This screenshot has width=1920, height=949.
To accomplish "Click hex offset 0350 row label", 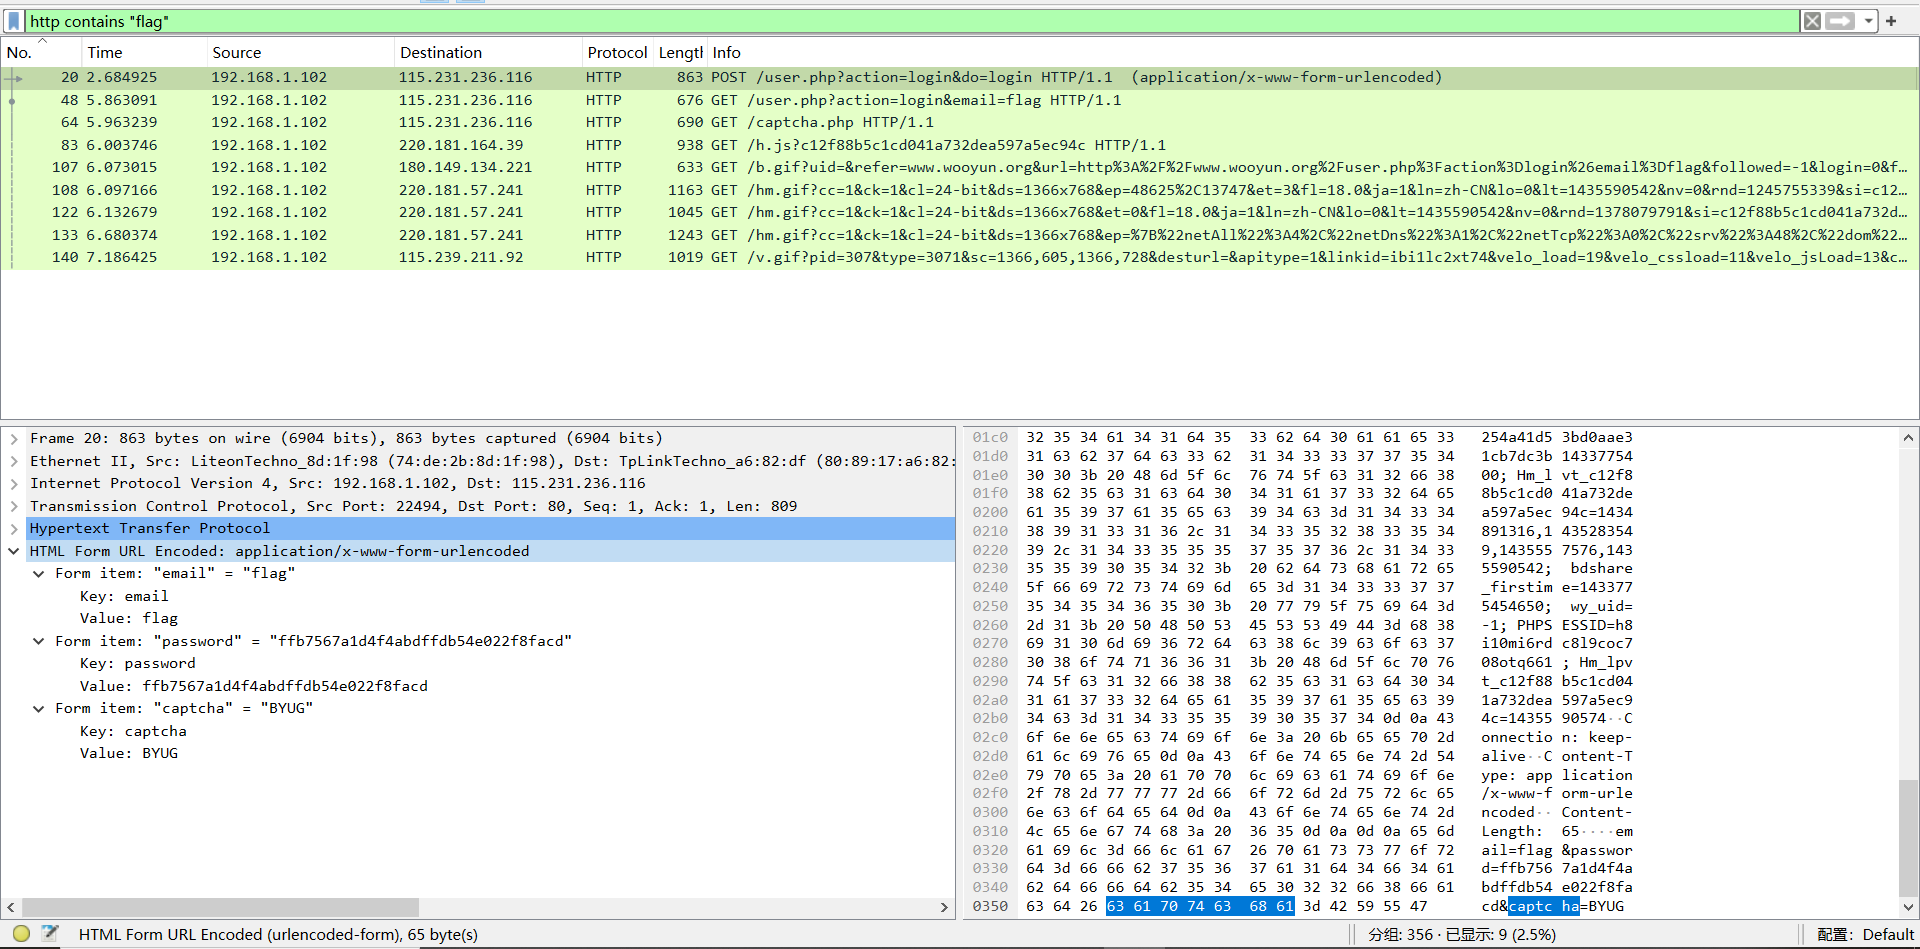I will 990,906.
